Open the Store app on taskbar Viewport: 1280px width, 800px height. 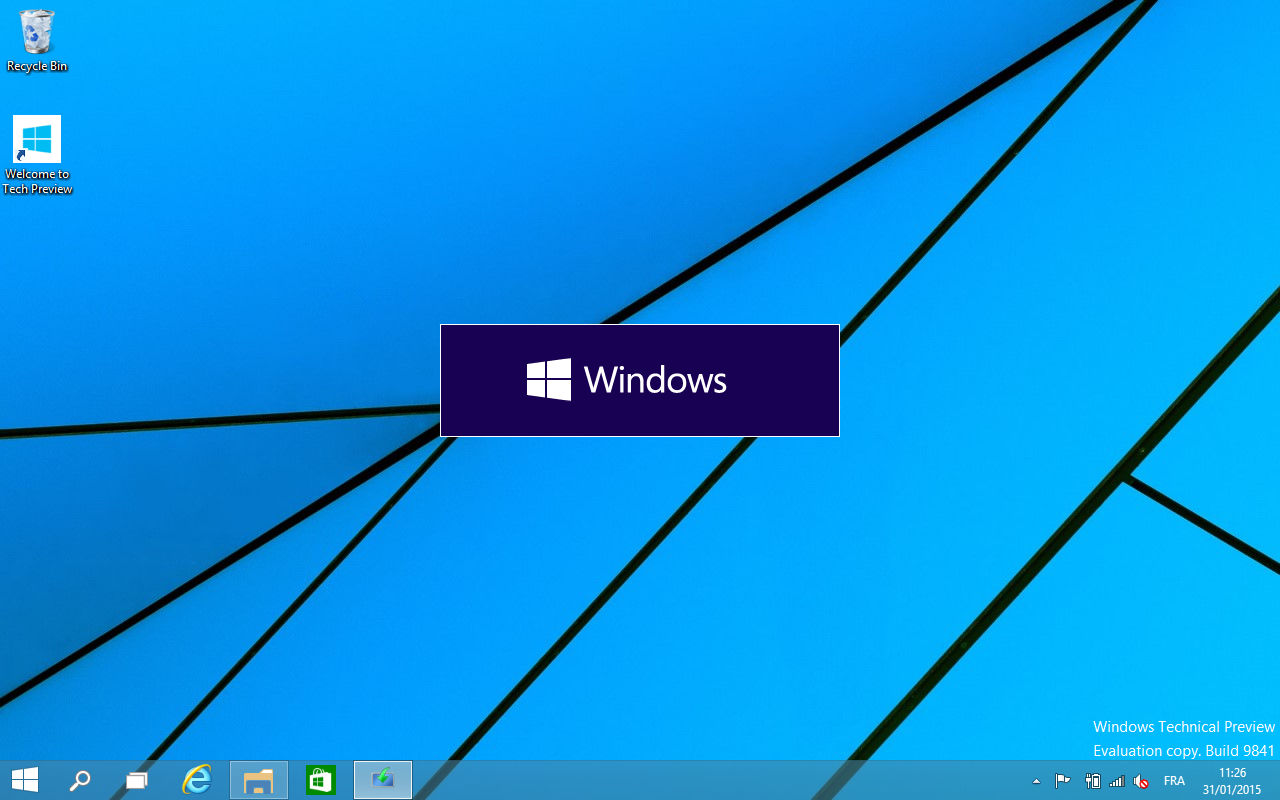[321, 780]
